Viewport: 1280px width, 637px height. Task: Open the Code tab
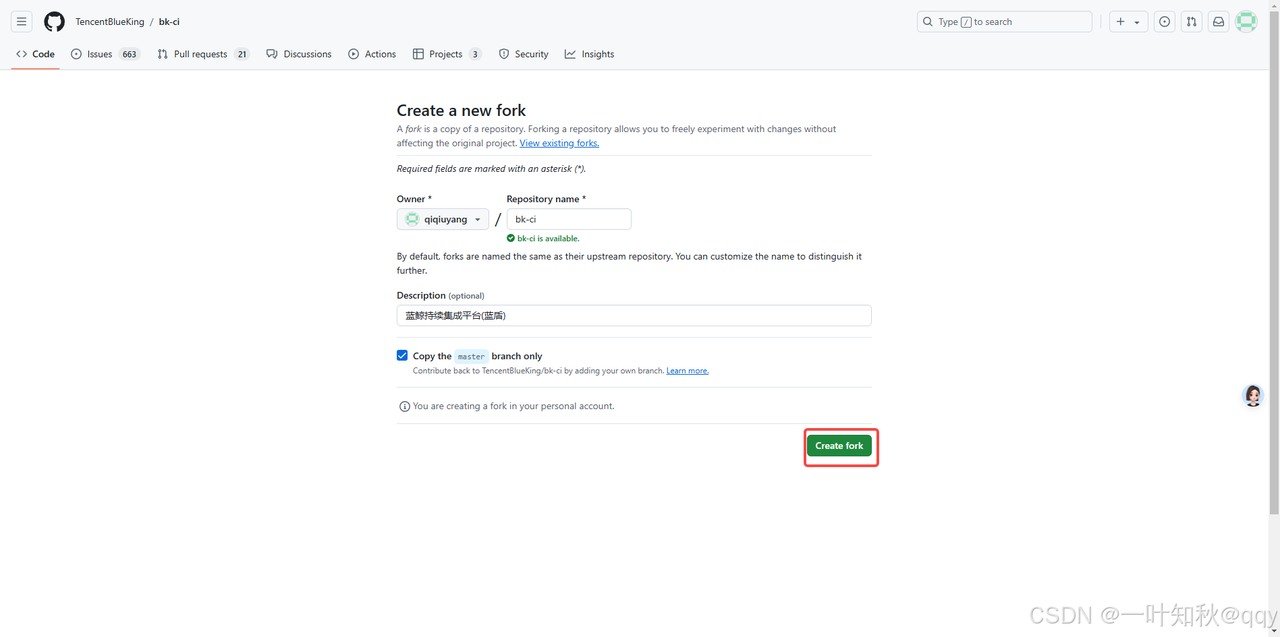[35, 54]
